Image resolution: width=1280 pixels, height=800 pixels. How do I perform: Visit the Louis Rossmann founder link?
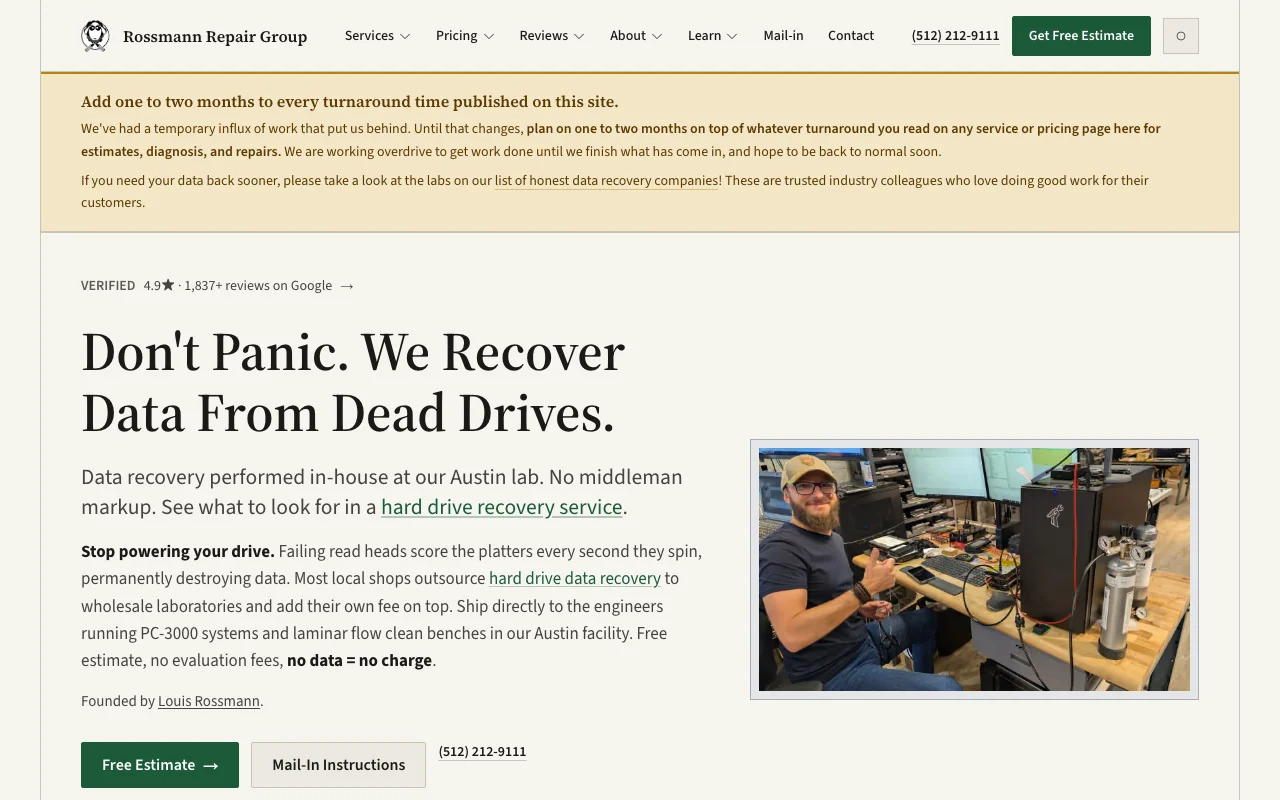click(209, 701)
